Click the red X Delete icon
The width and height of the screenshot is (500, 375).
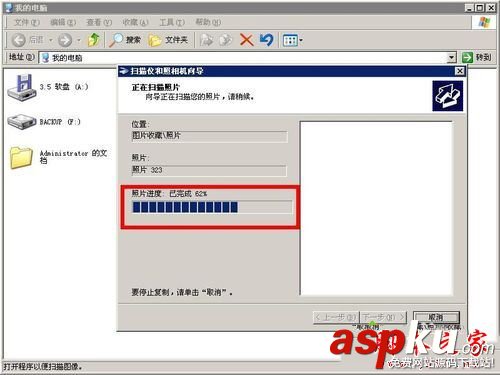pyautogui.click(x=246, y=40)
